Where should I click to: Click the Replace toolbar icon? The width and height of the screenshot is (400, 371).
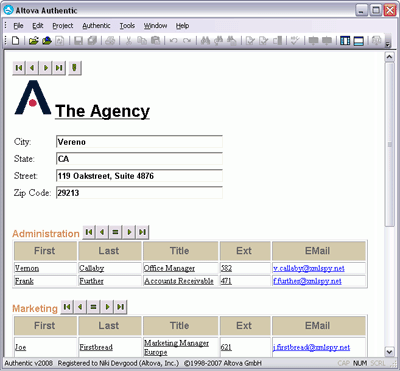click(x=232, y=41)
